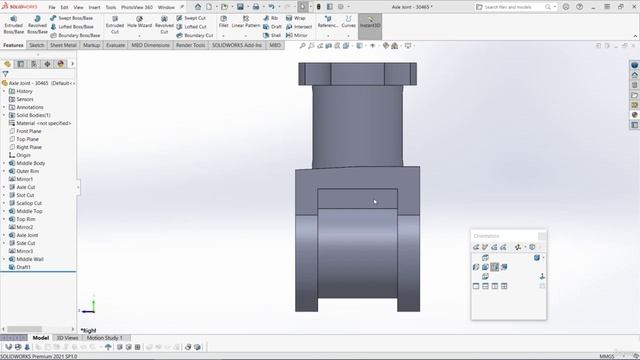Switch to the Evaluate tab
The width and height of the screenshot is (640, 360).
(116, 45)
